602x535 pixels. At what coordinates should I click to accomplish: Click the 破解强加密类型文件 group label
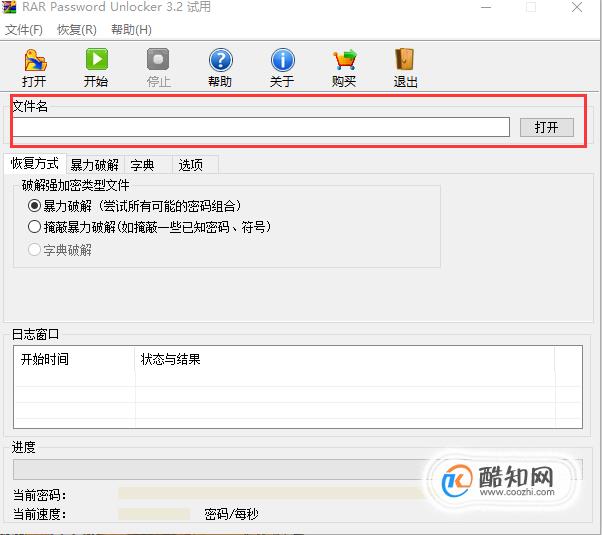tap(75, 186)
